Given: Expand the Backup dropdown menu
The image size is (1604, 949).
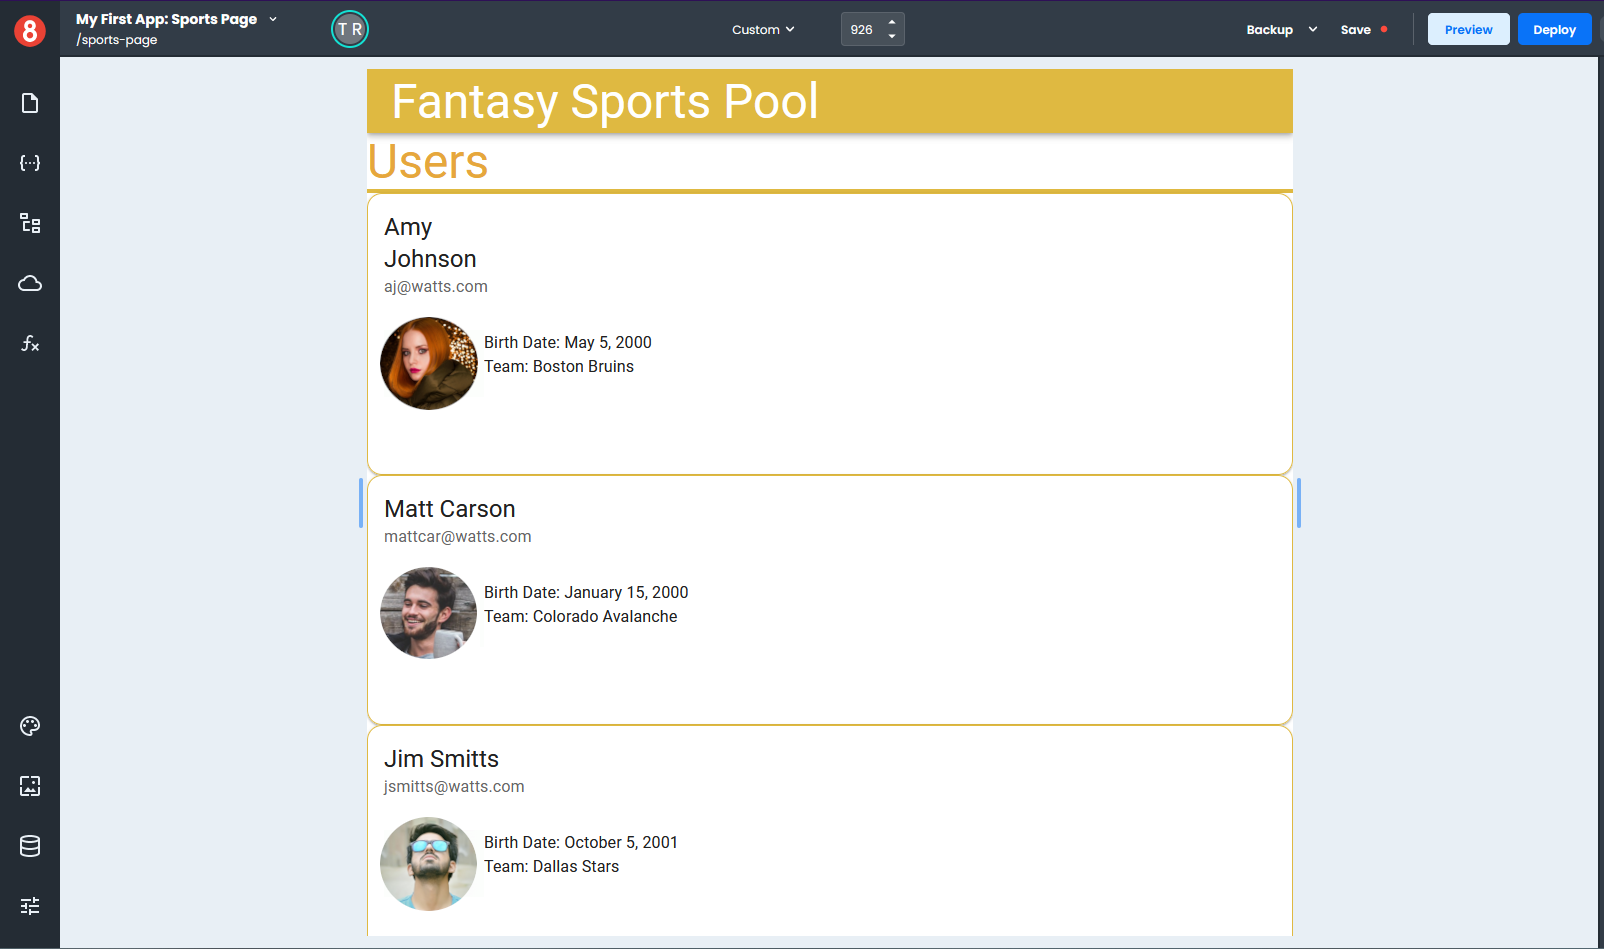Looking at the screenshot, I should click(1313, 30).
